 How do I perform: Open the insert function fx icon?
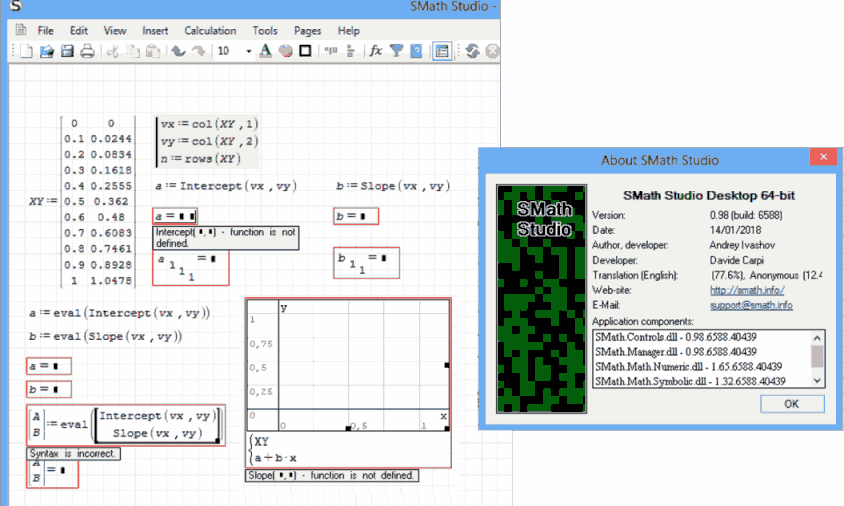pyautogui.click(x=376, y=51)
